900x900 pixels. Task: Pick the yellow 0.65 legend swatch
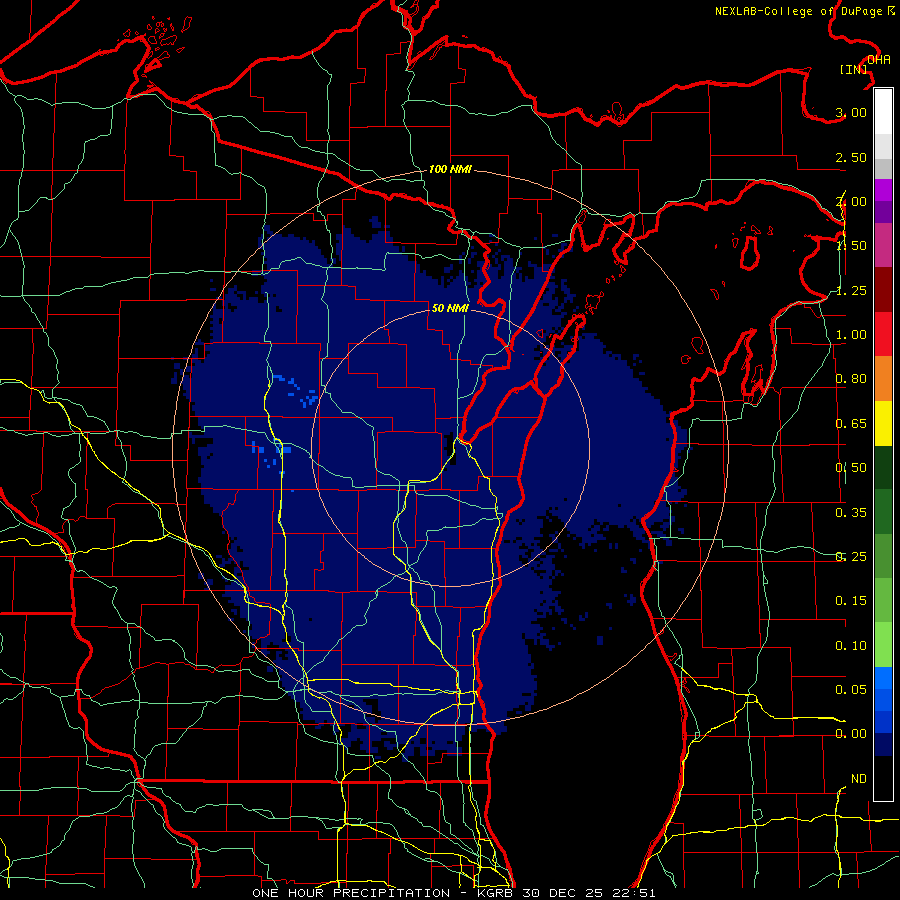tap(883, 423)
